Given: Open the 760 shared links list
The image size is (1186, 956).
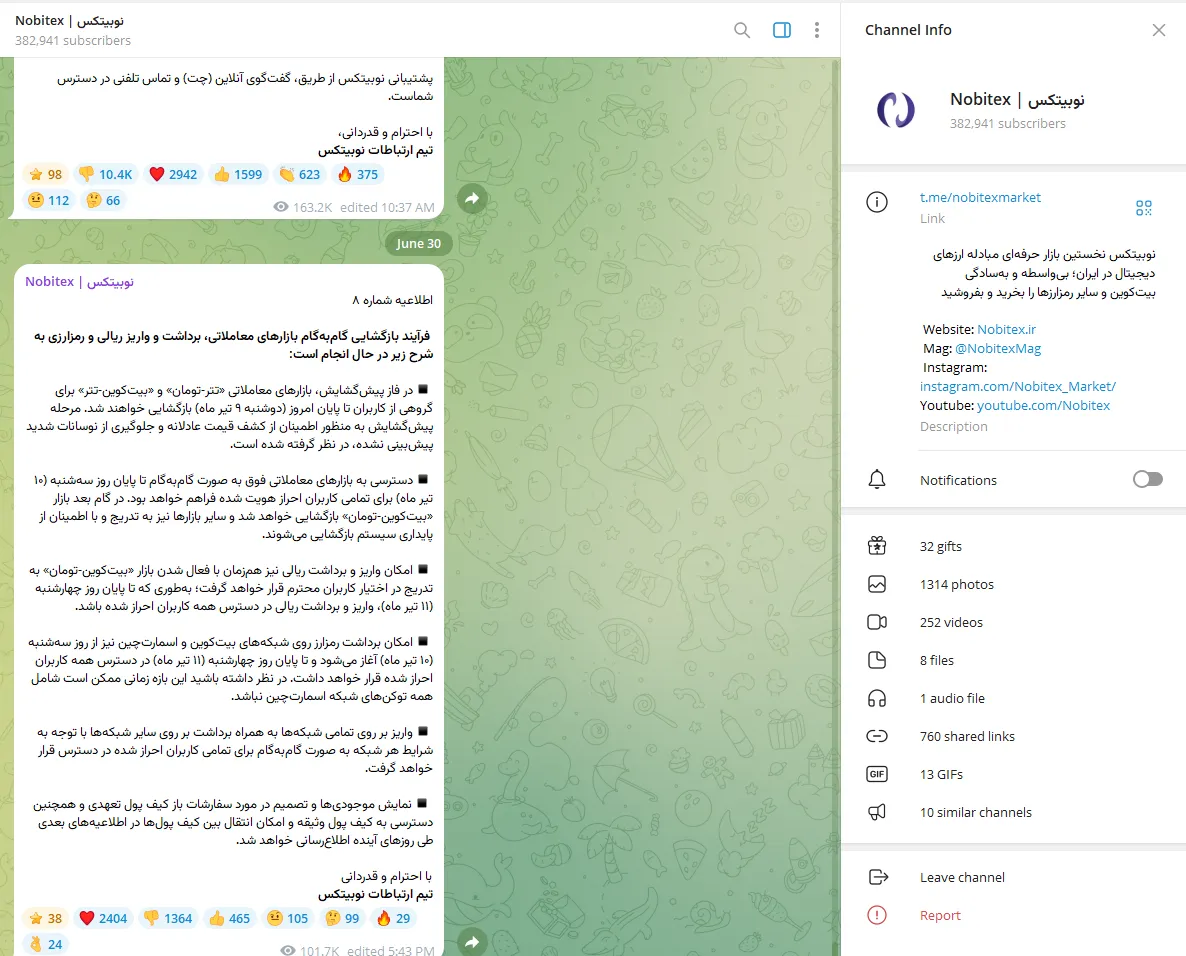Looking at the screenshot, I should (966, 736).
